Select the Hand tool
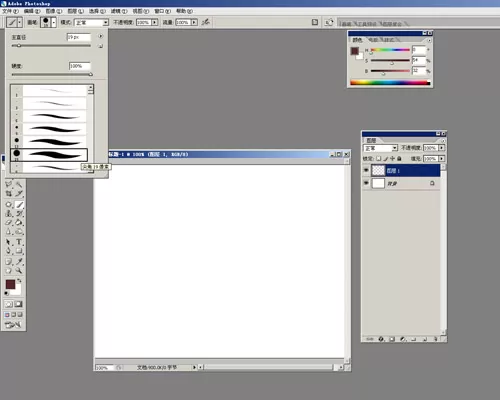This screenshot has width=500, height=400. 9,271
